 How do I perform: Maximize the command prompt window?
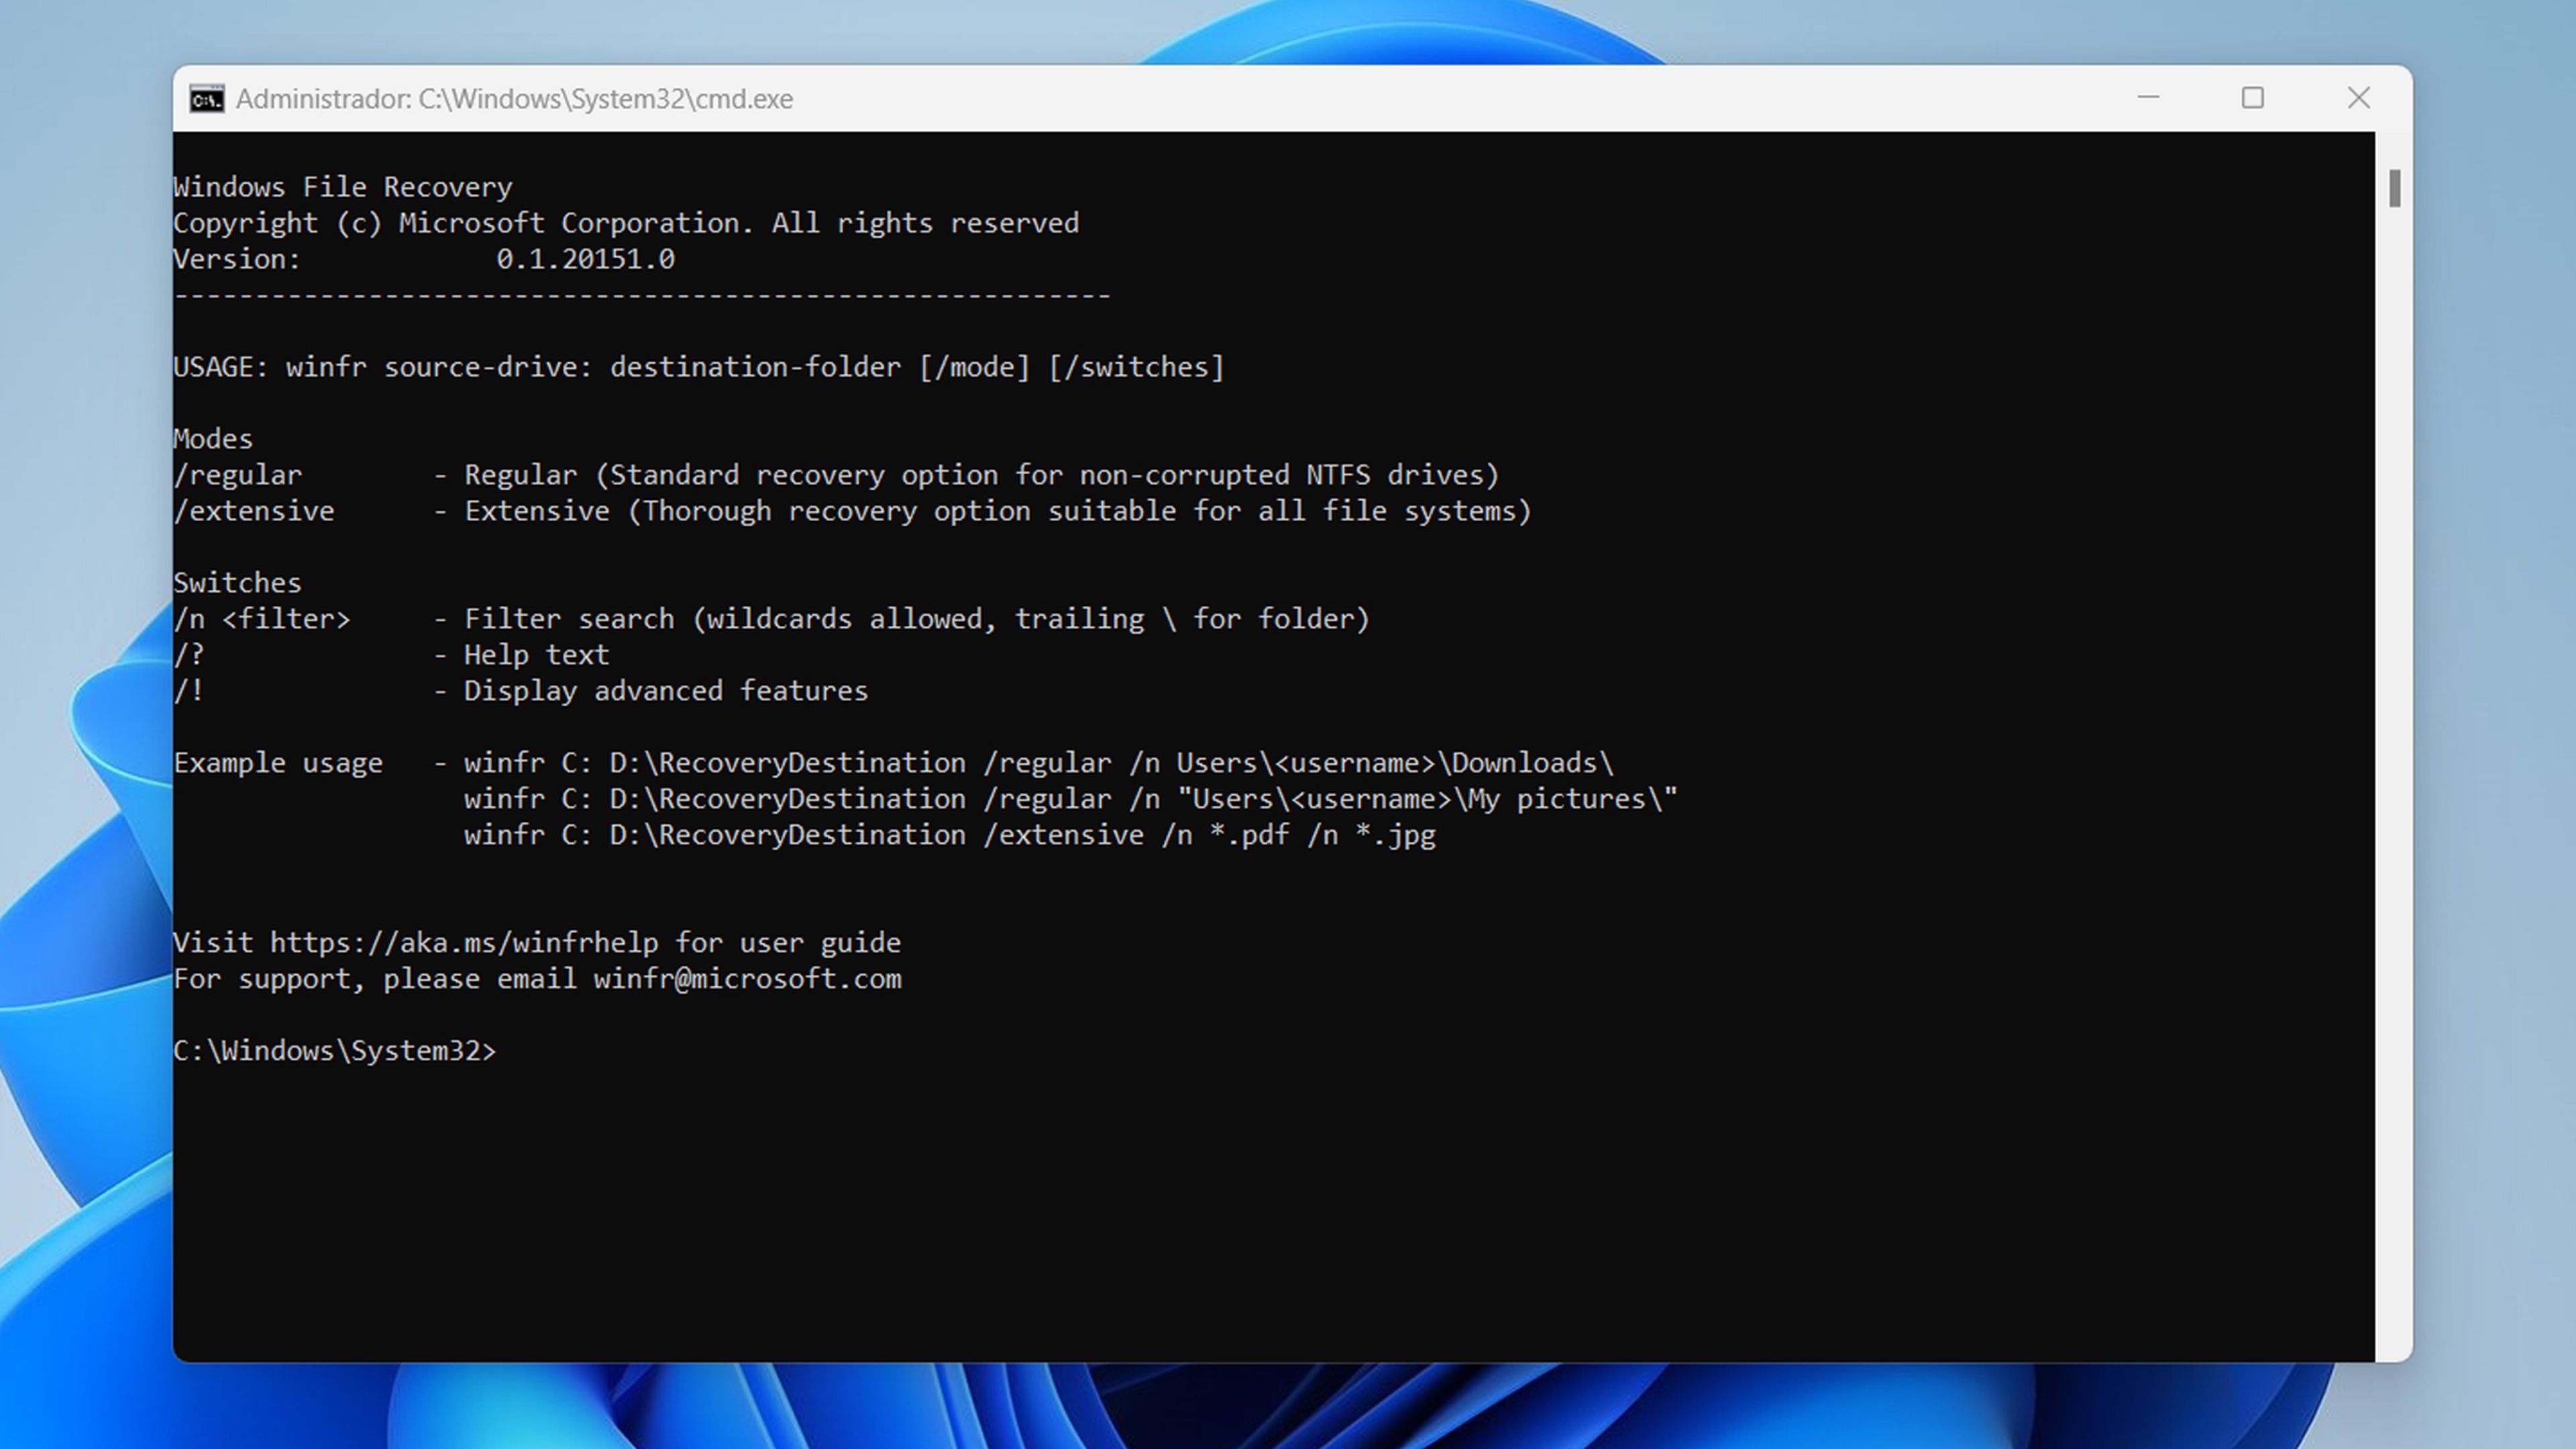click(2252, 98)
